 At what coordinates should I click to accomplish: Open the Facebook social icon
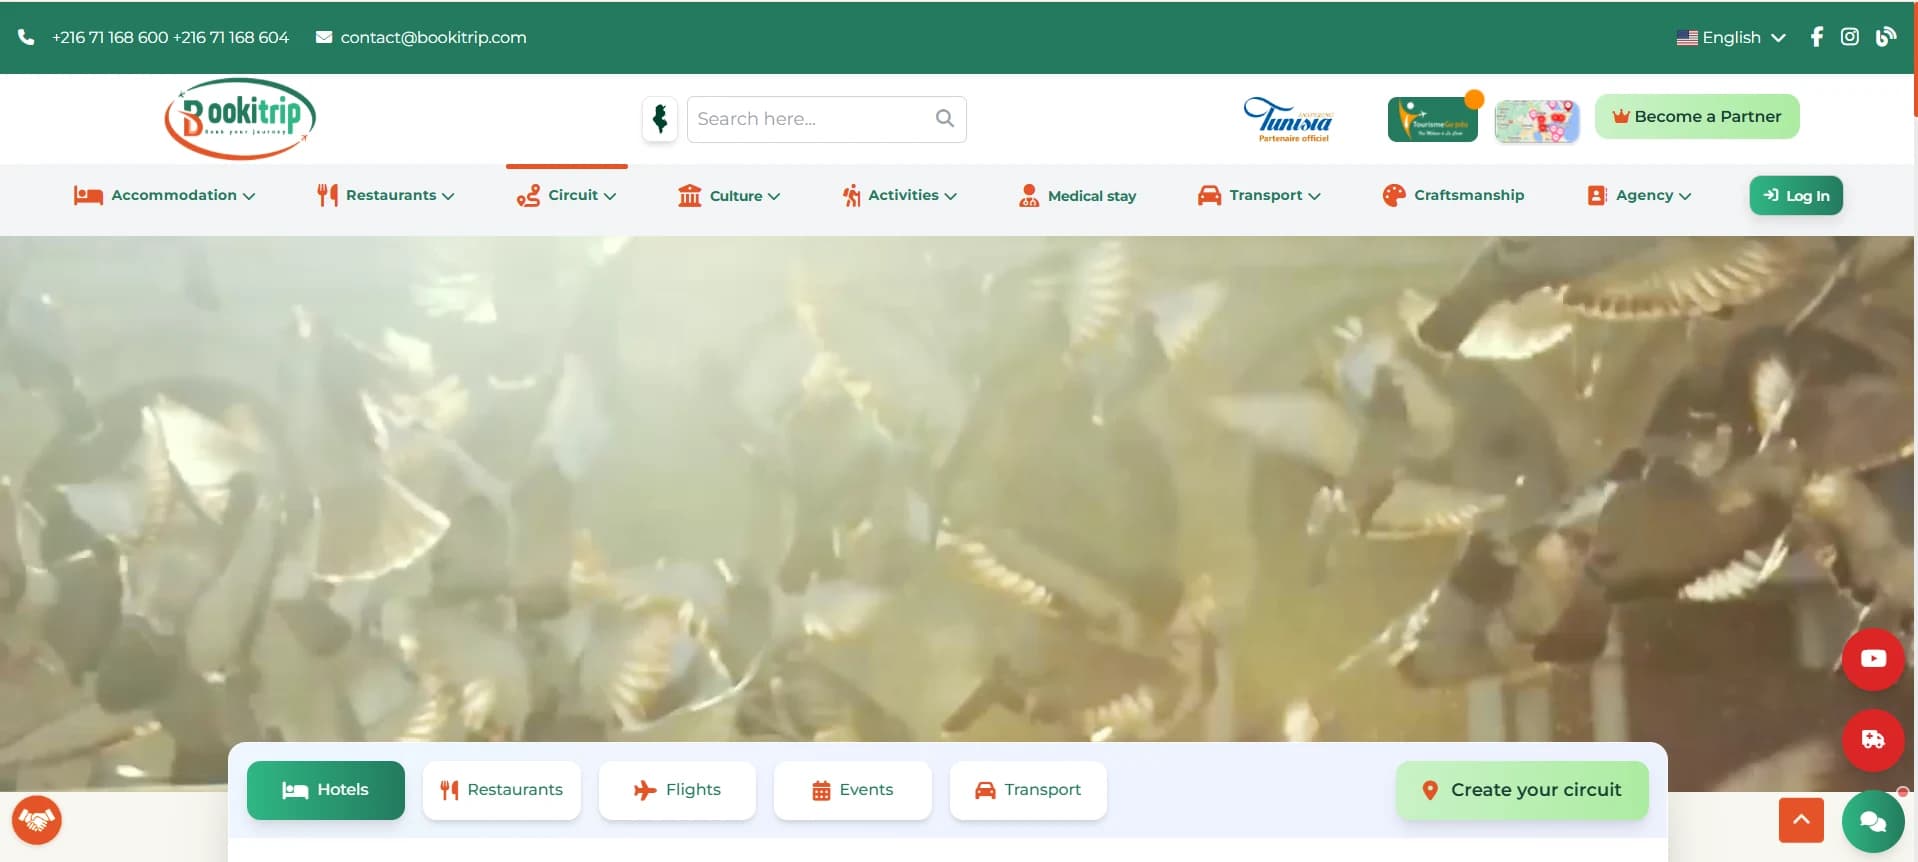click(x=1816, y=37)
